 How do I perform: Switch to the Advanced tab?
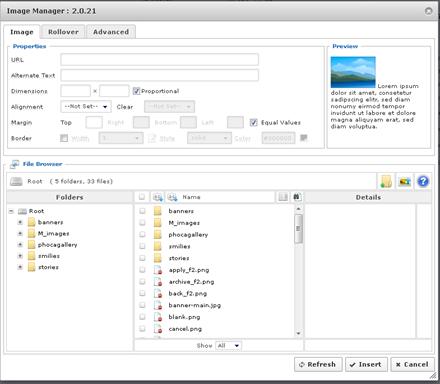click(x=111, y=32)
